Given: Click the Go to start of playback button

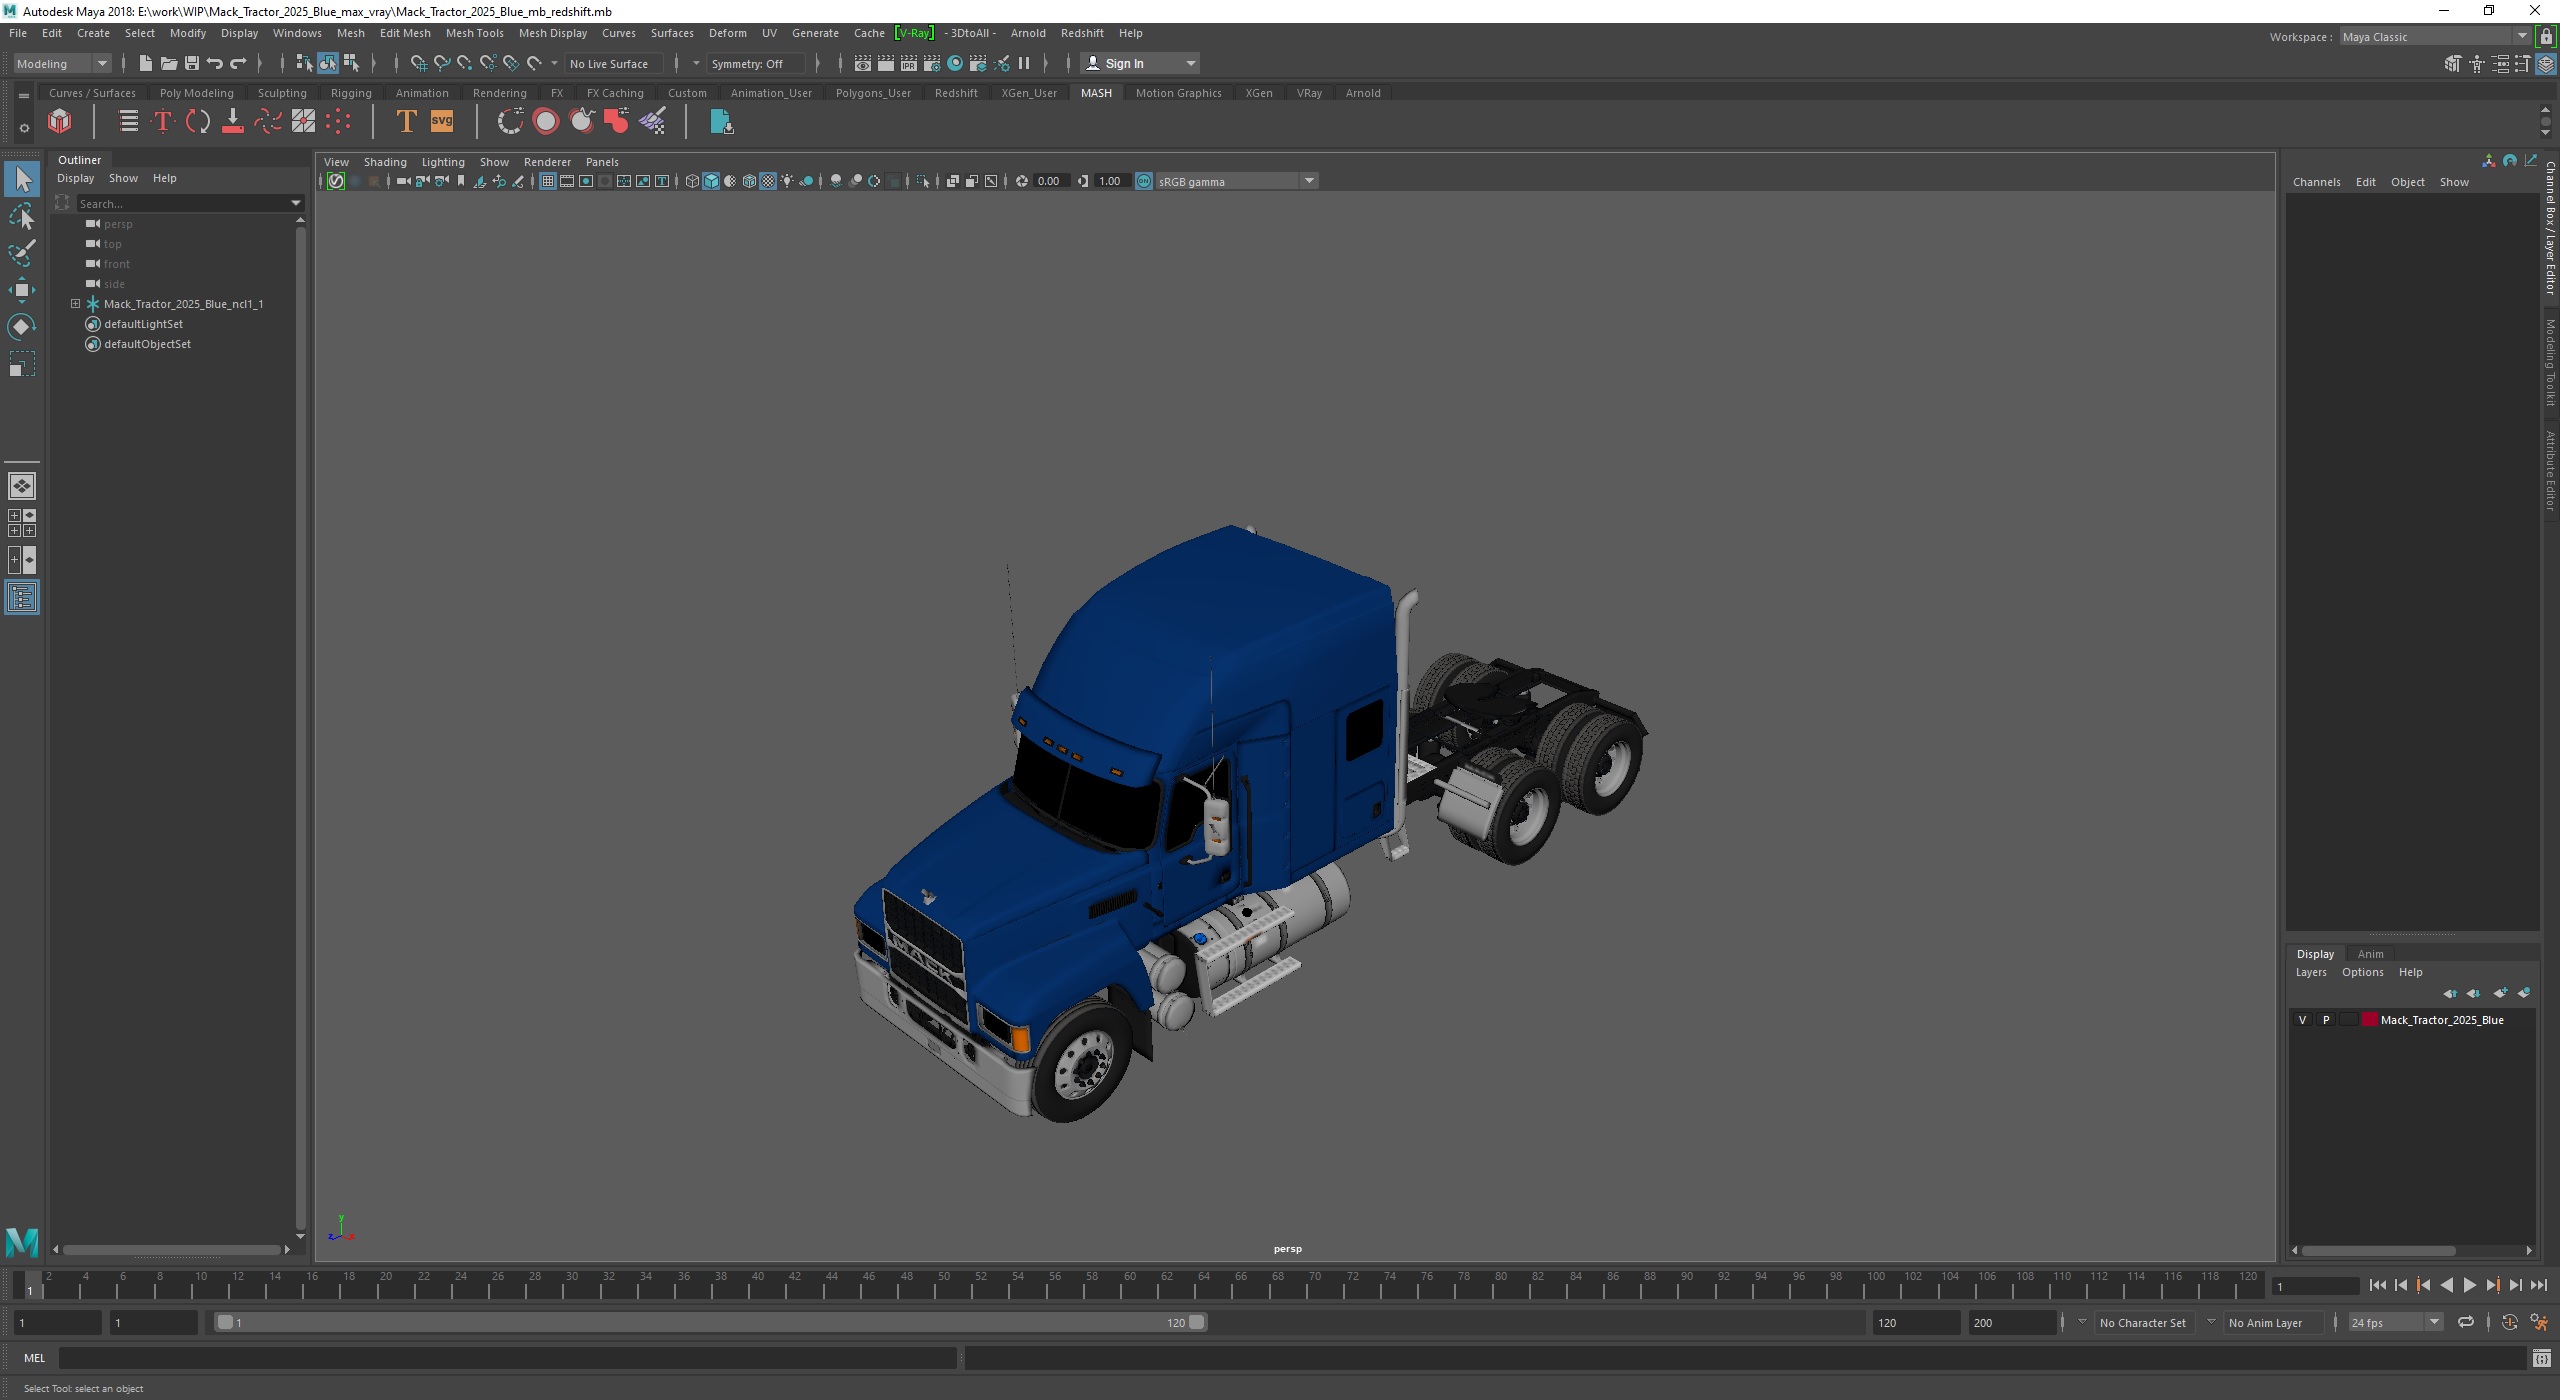Looking at the screenshot, I should 2377,1286.
